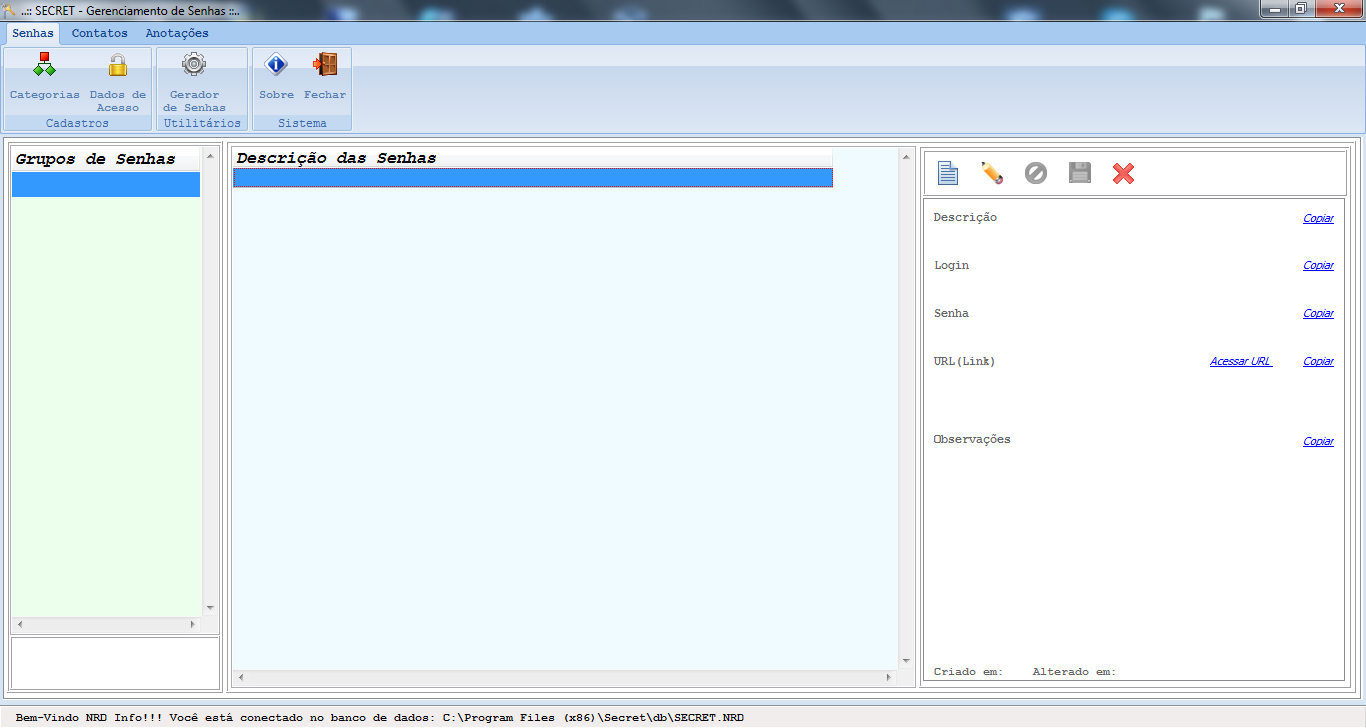This screenshot has height=728, width=1366.
Task: Launch the Gerador de Senhas tool
Action: coord(194,82)
